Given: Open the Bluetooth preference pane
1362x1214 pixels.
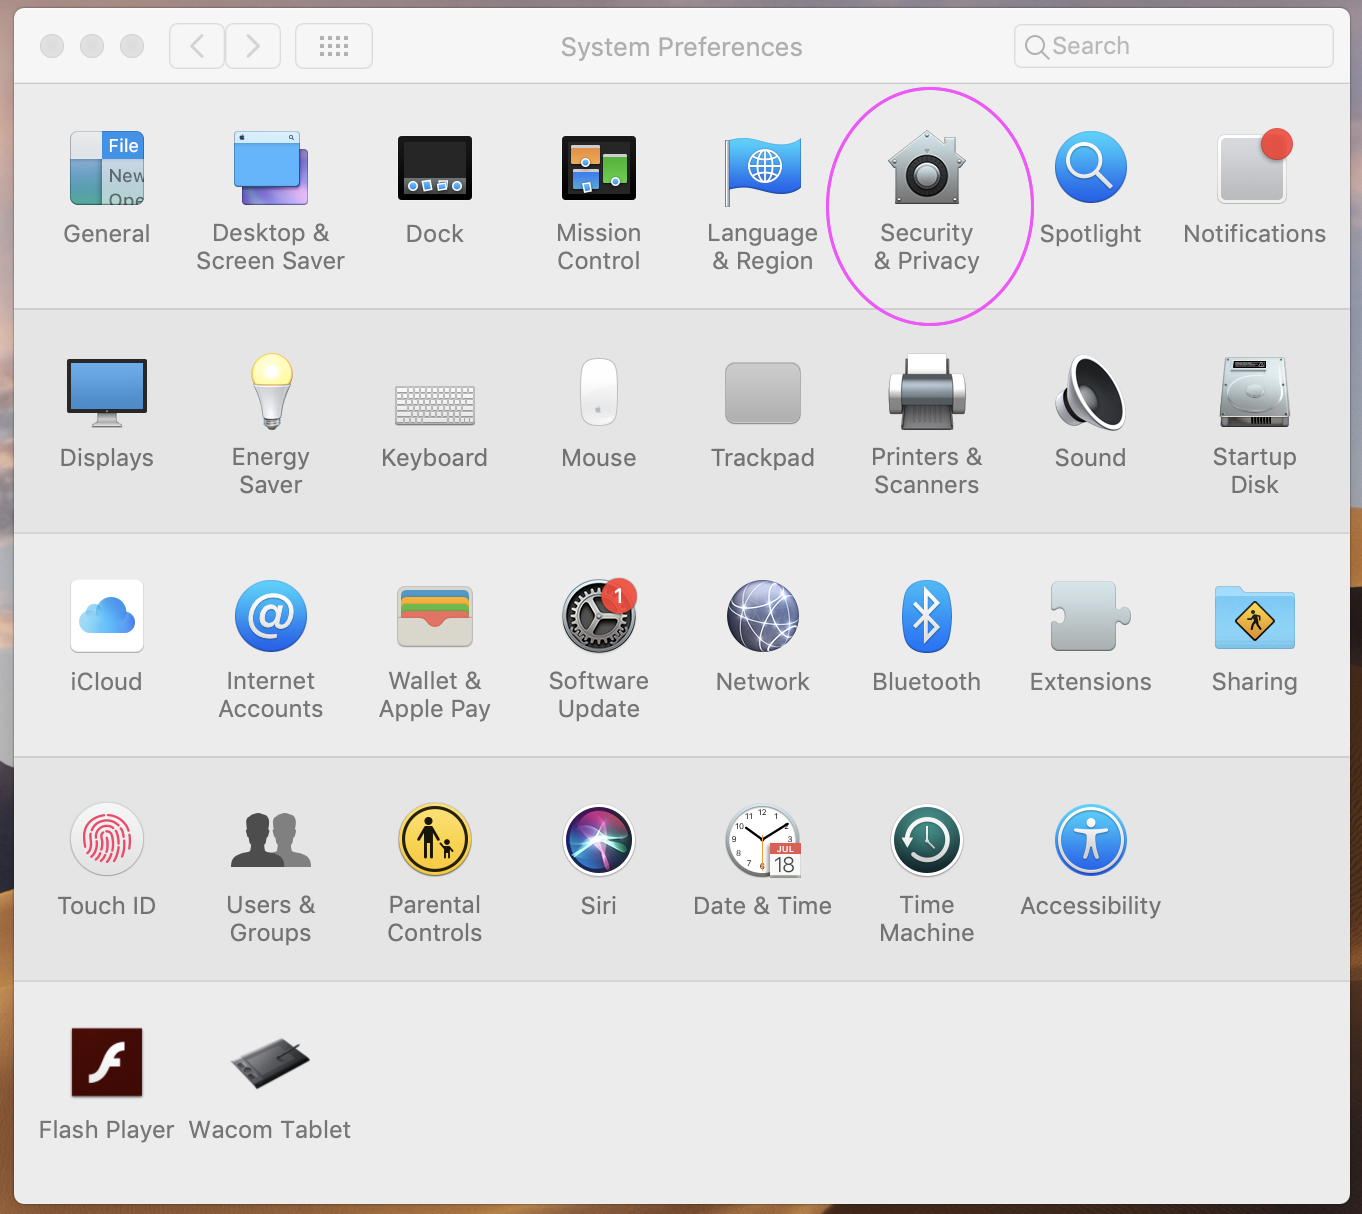Looking at the screenshot, I should (926, 617).
